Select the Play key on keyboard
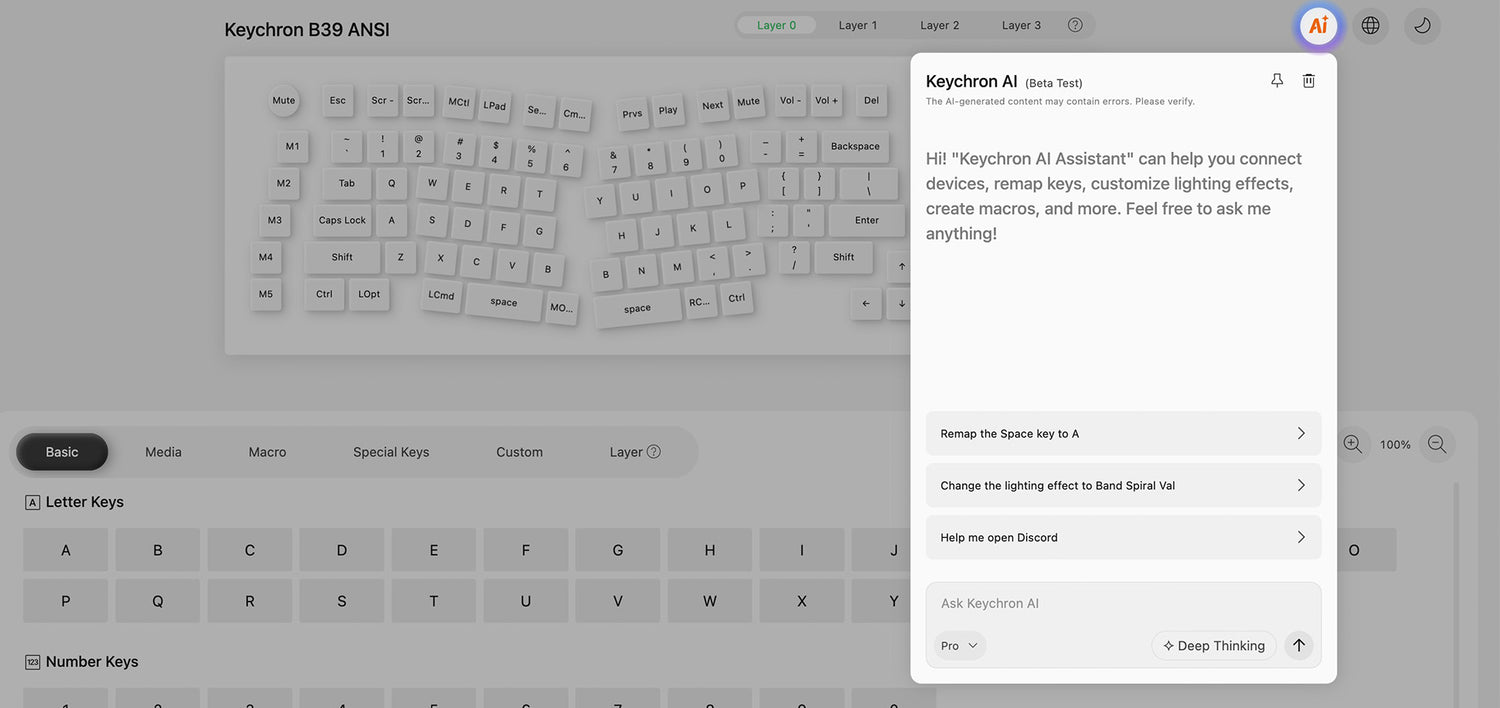The image size is (1500, 708). click(x=668, y=110)
